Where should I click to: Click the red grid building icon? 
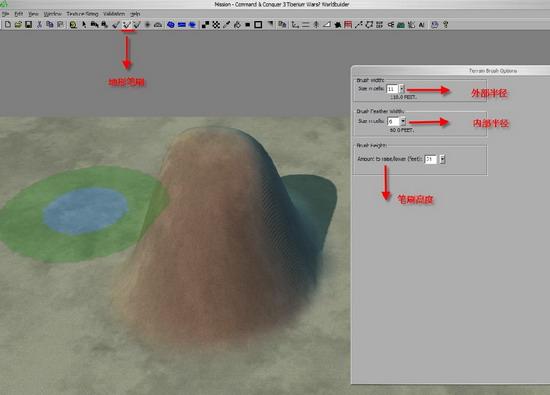348,25
